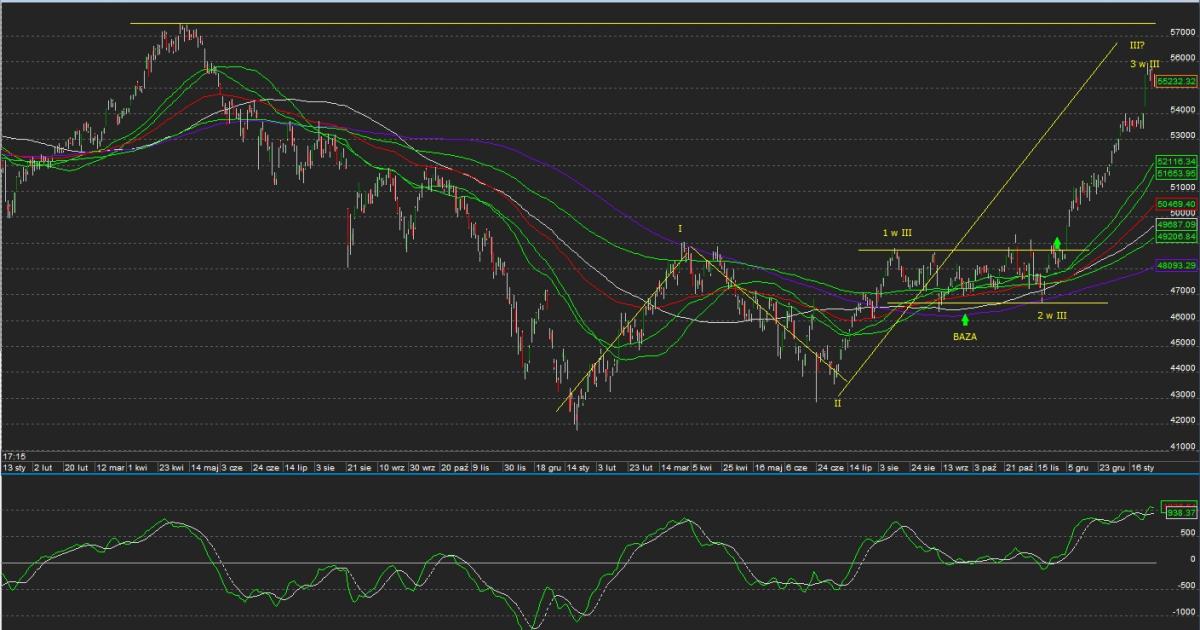
Task: Click the green 52116.34 moving average tag
Action: point(1176,161)
